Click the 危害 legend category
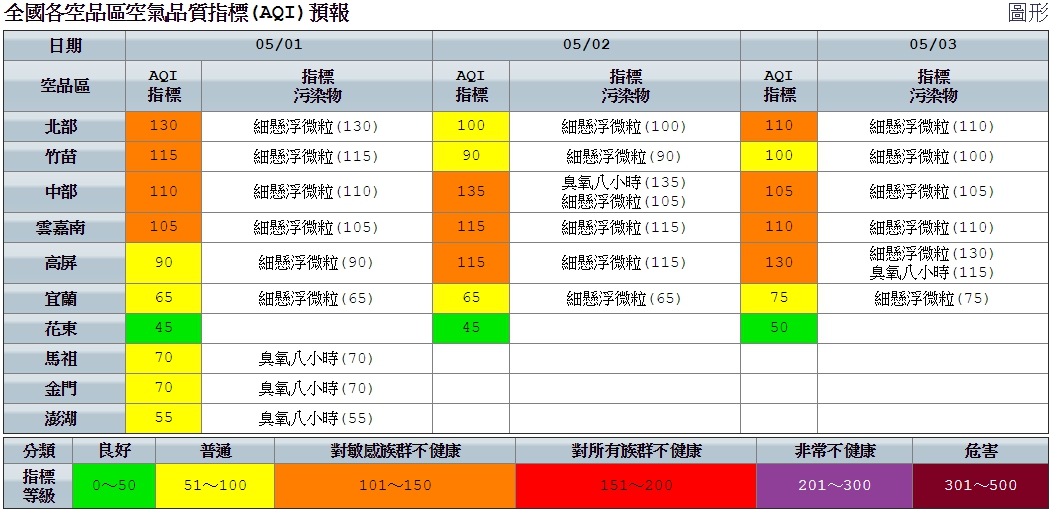 tap(980, 451)
